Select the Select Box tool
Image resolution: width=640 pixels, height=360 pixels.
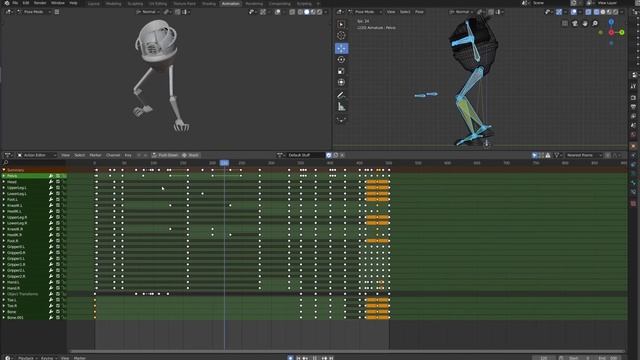(x=341, y=24)
